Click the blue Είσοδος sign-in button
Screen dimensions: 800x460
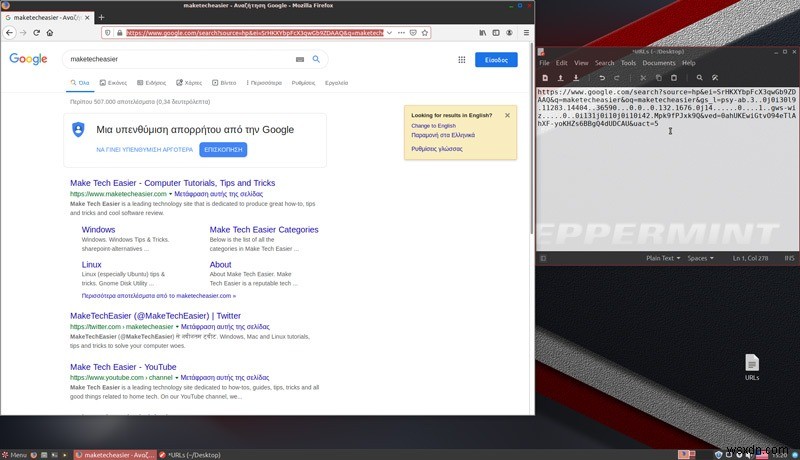tap(496, 60)
